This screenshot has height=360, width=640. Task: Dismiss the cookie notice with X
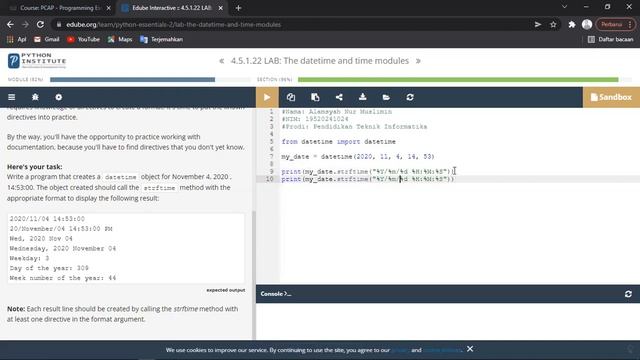point(470,349)
